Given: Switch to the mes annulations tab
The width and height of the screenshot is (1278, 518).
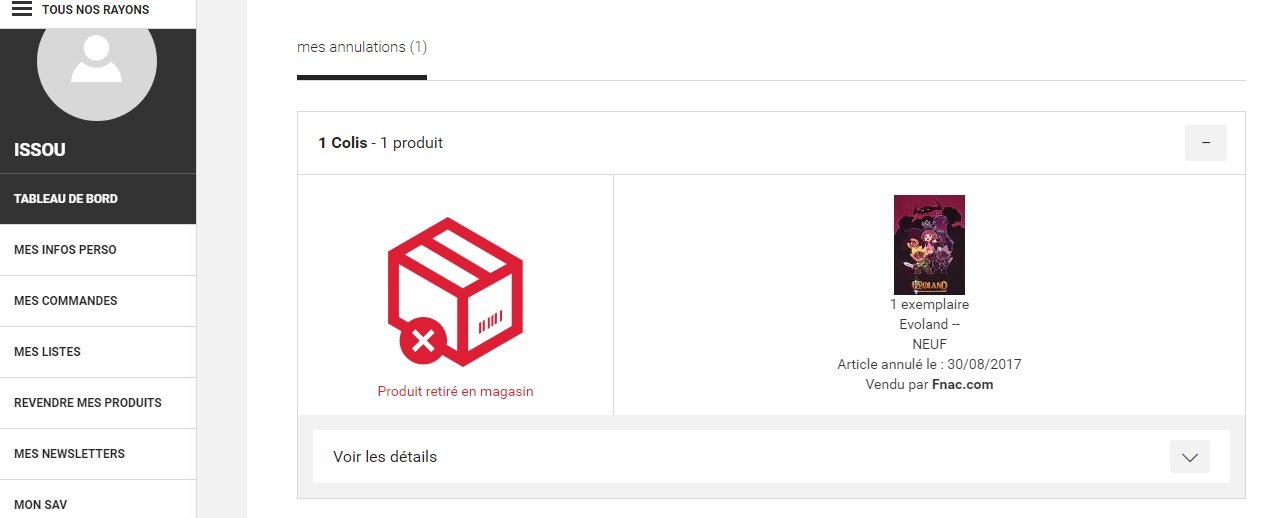Looking at the screenshot, I should coord(362,47).
